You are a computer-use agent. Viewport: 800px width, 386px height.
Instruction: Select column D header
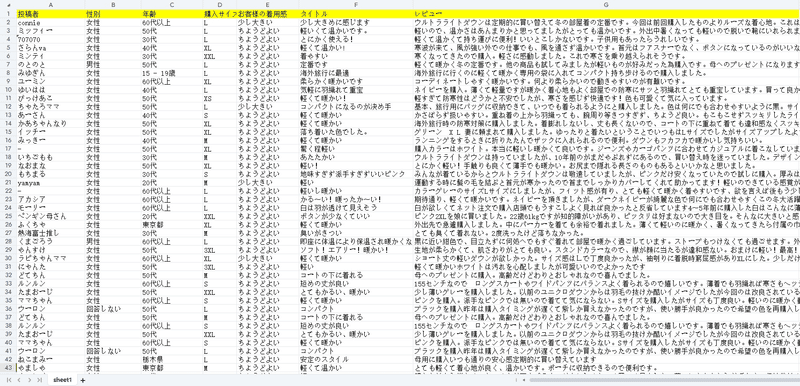(219, 4)
